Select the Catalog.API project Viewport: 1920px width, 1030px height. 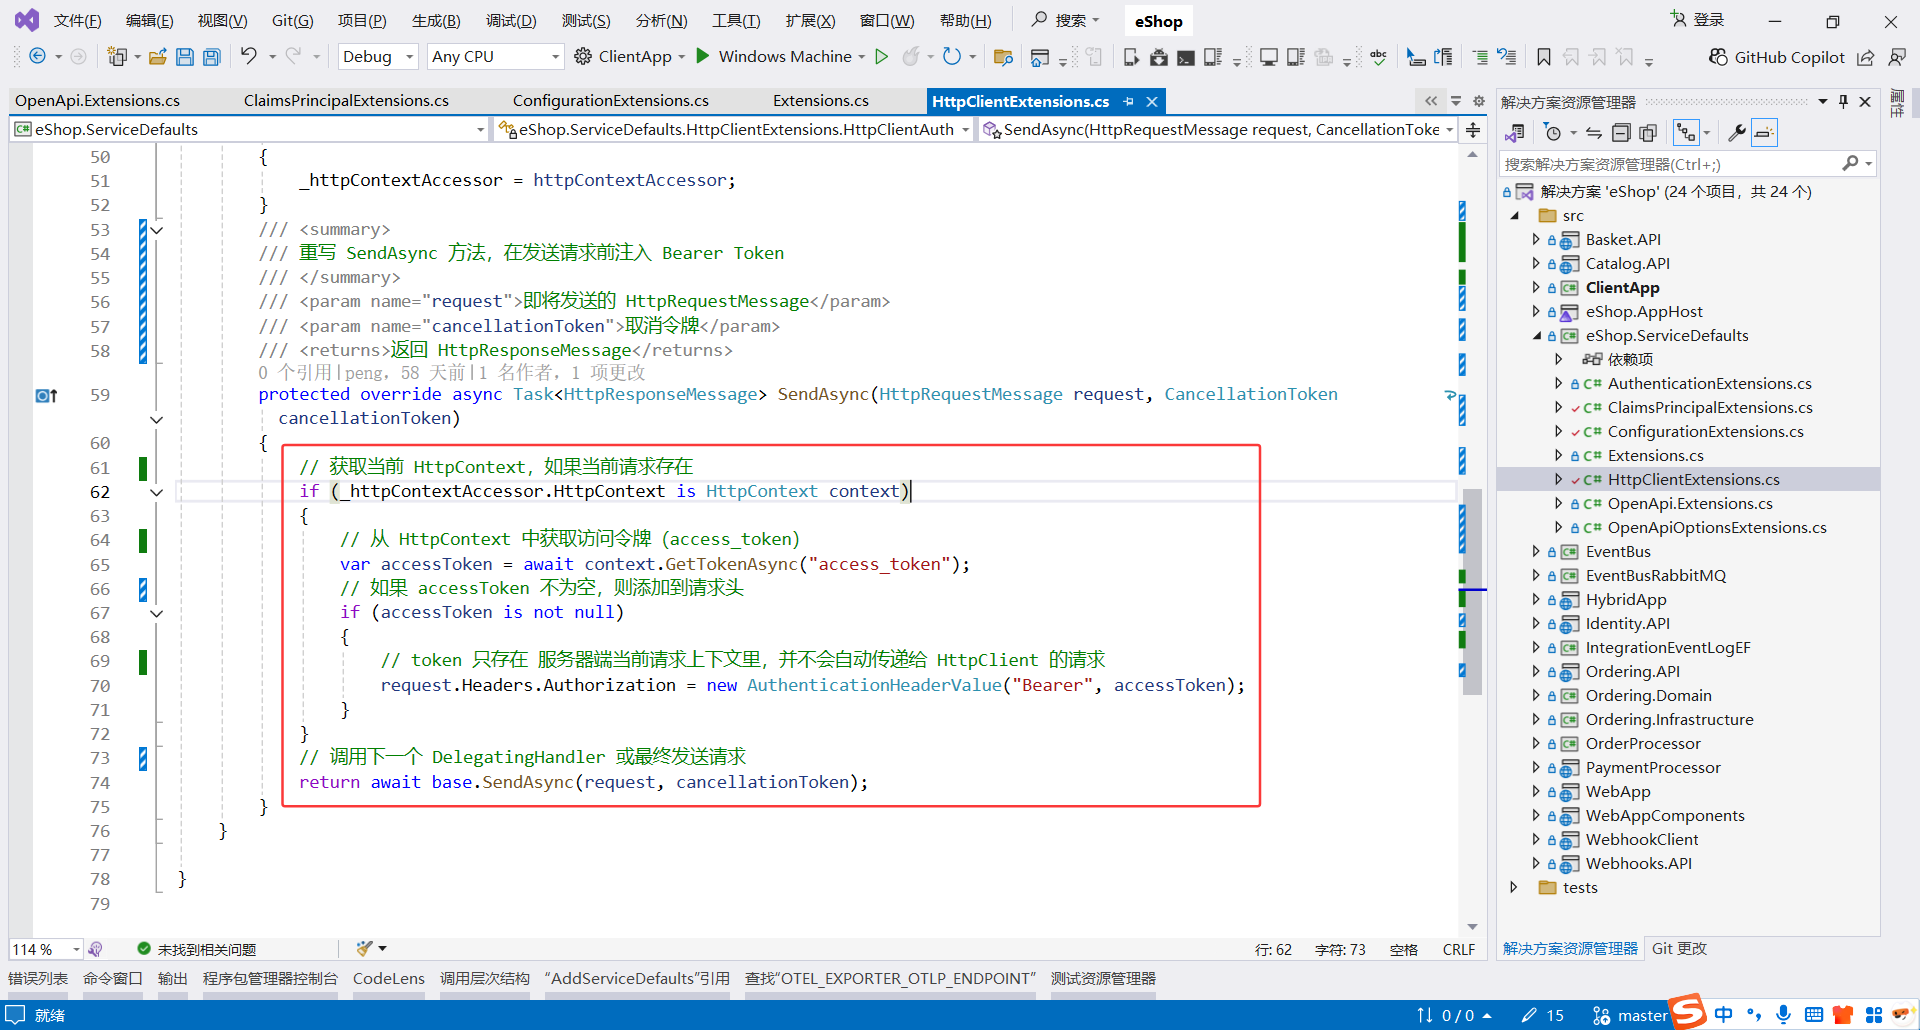point(1627,264)
